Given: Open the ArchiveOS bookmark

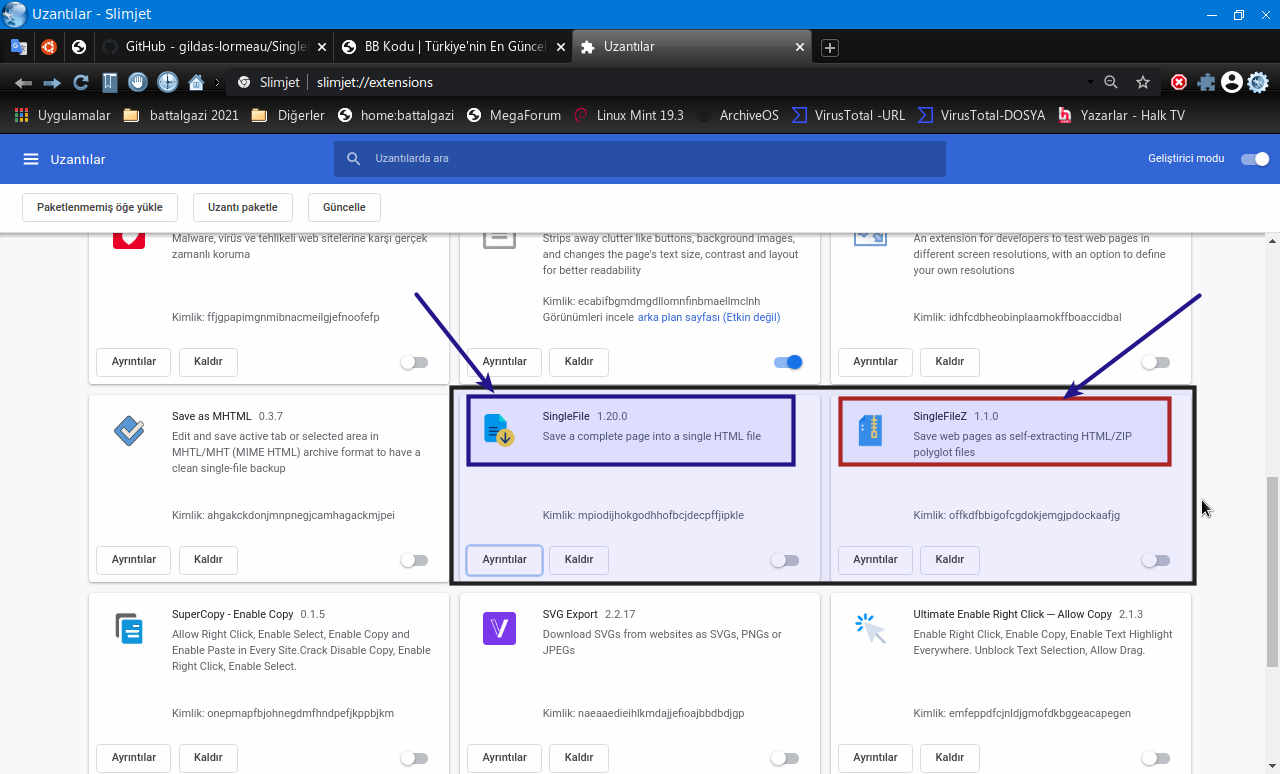Looking at the screenshot, I should pos(737,115).
